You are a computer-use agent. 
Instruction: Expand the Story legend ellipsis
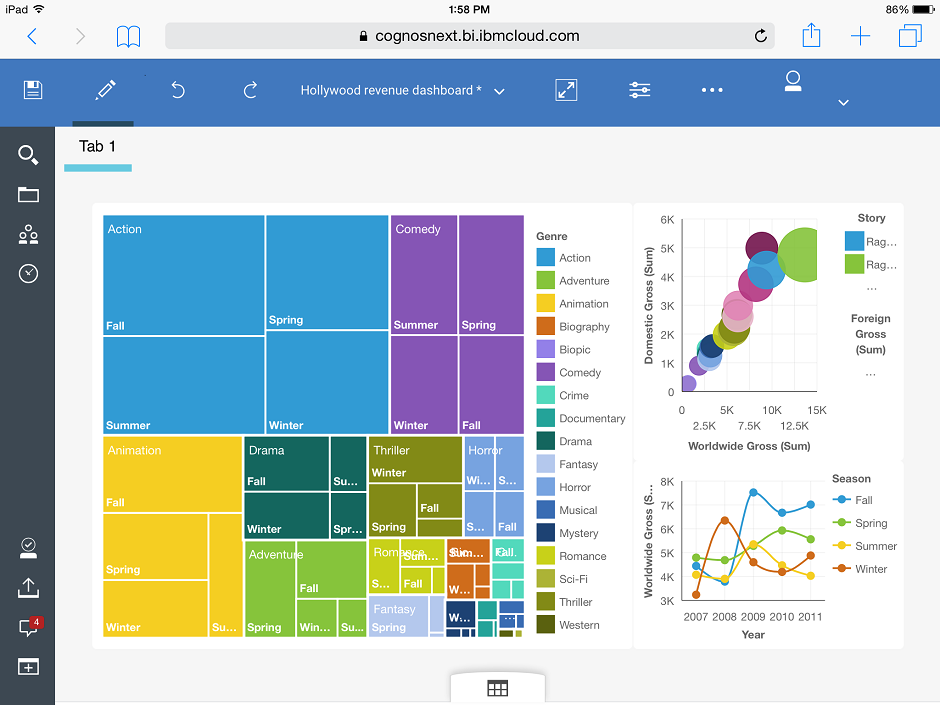(x=869, y=287)
